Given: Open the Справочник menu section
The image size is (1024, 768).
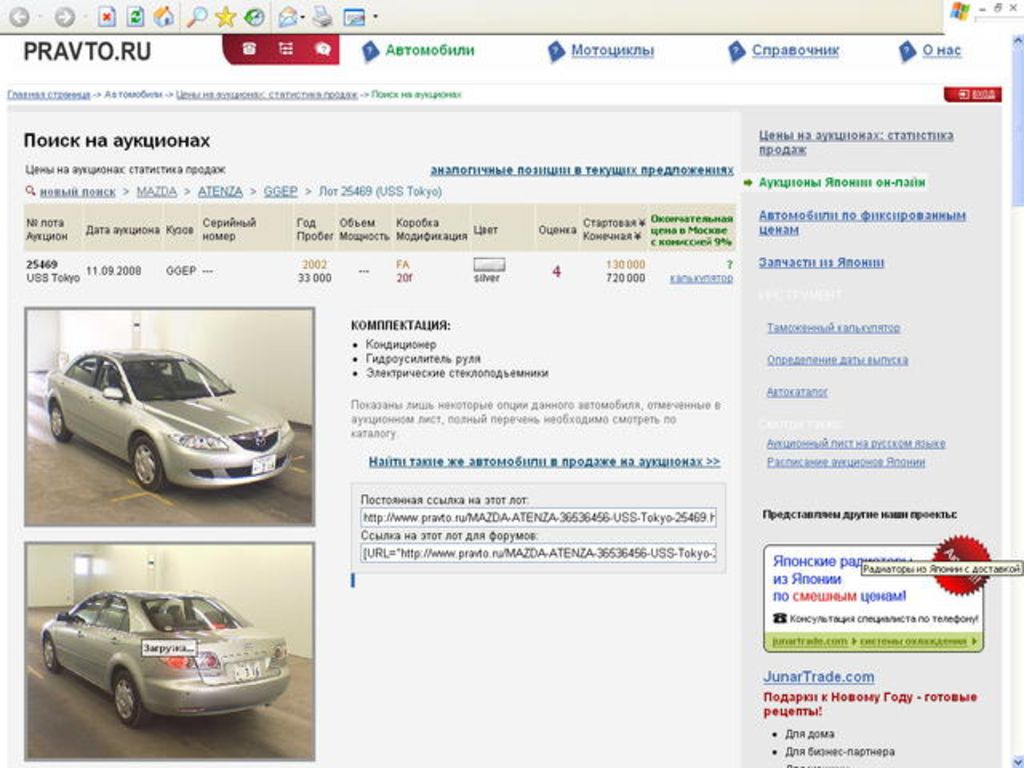Looking at the screenshot, I should tap(795, 50).
